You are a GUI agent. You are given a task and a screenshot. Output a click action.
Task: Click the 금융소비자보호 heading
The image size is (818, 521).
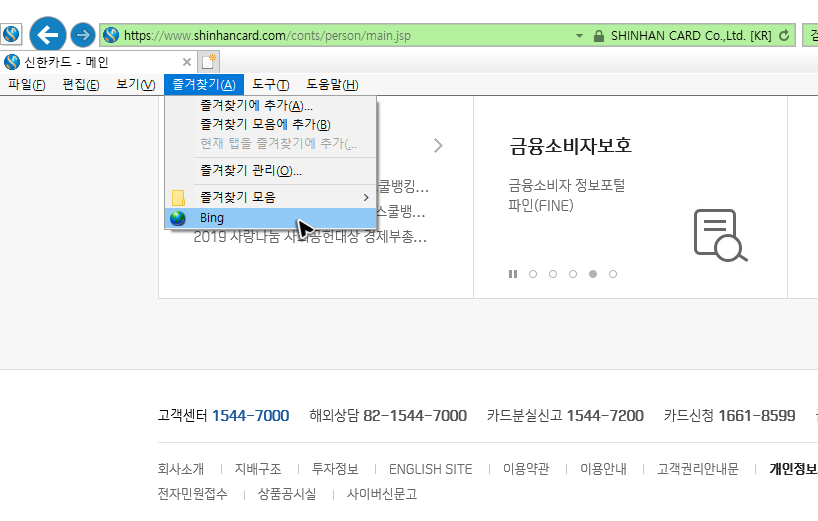(x=571, y=146)
